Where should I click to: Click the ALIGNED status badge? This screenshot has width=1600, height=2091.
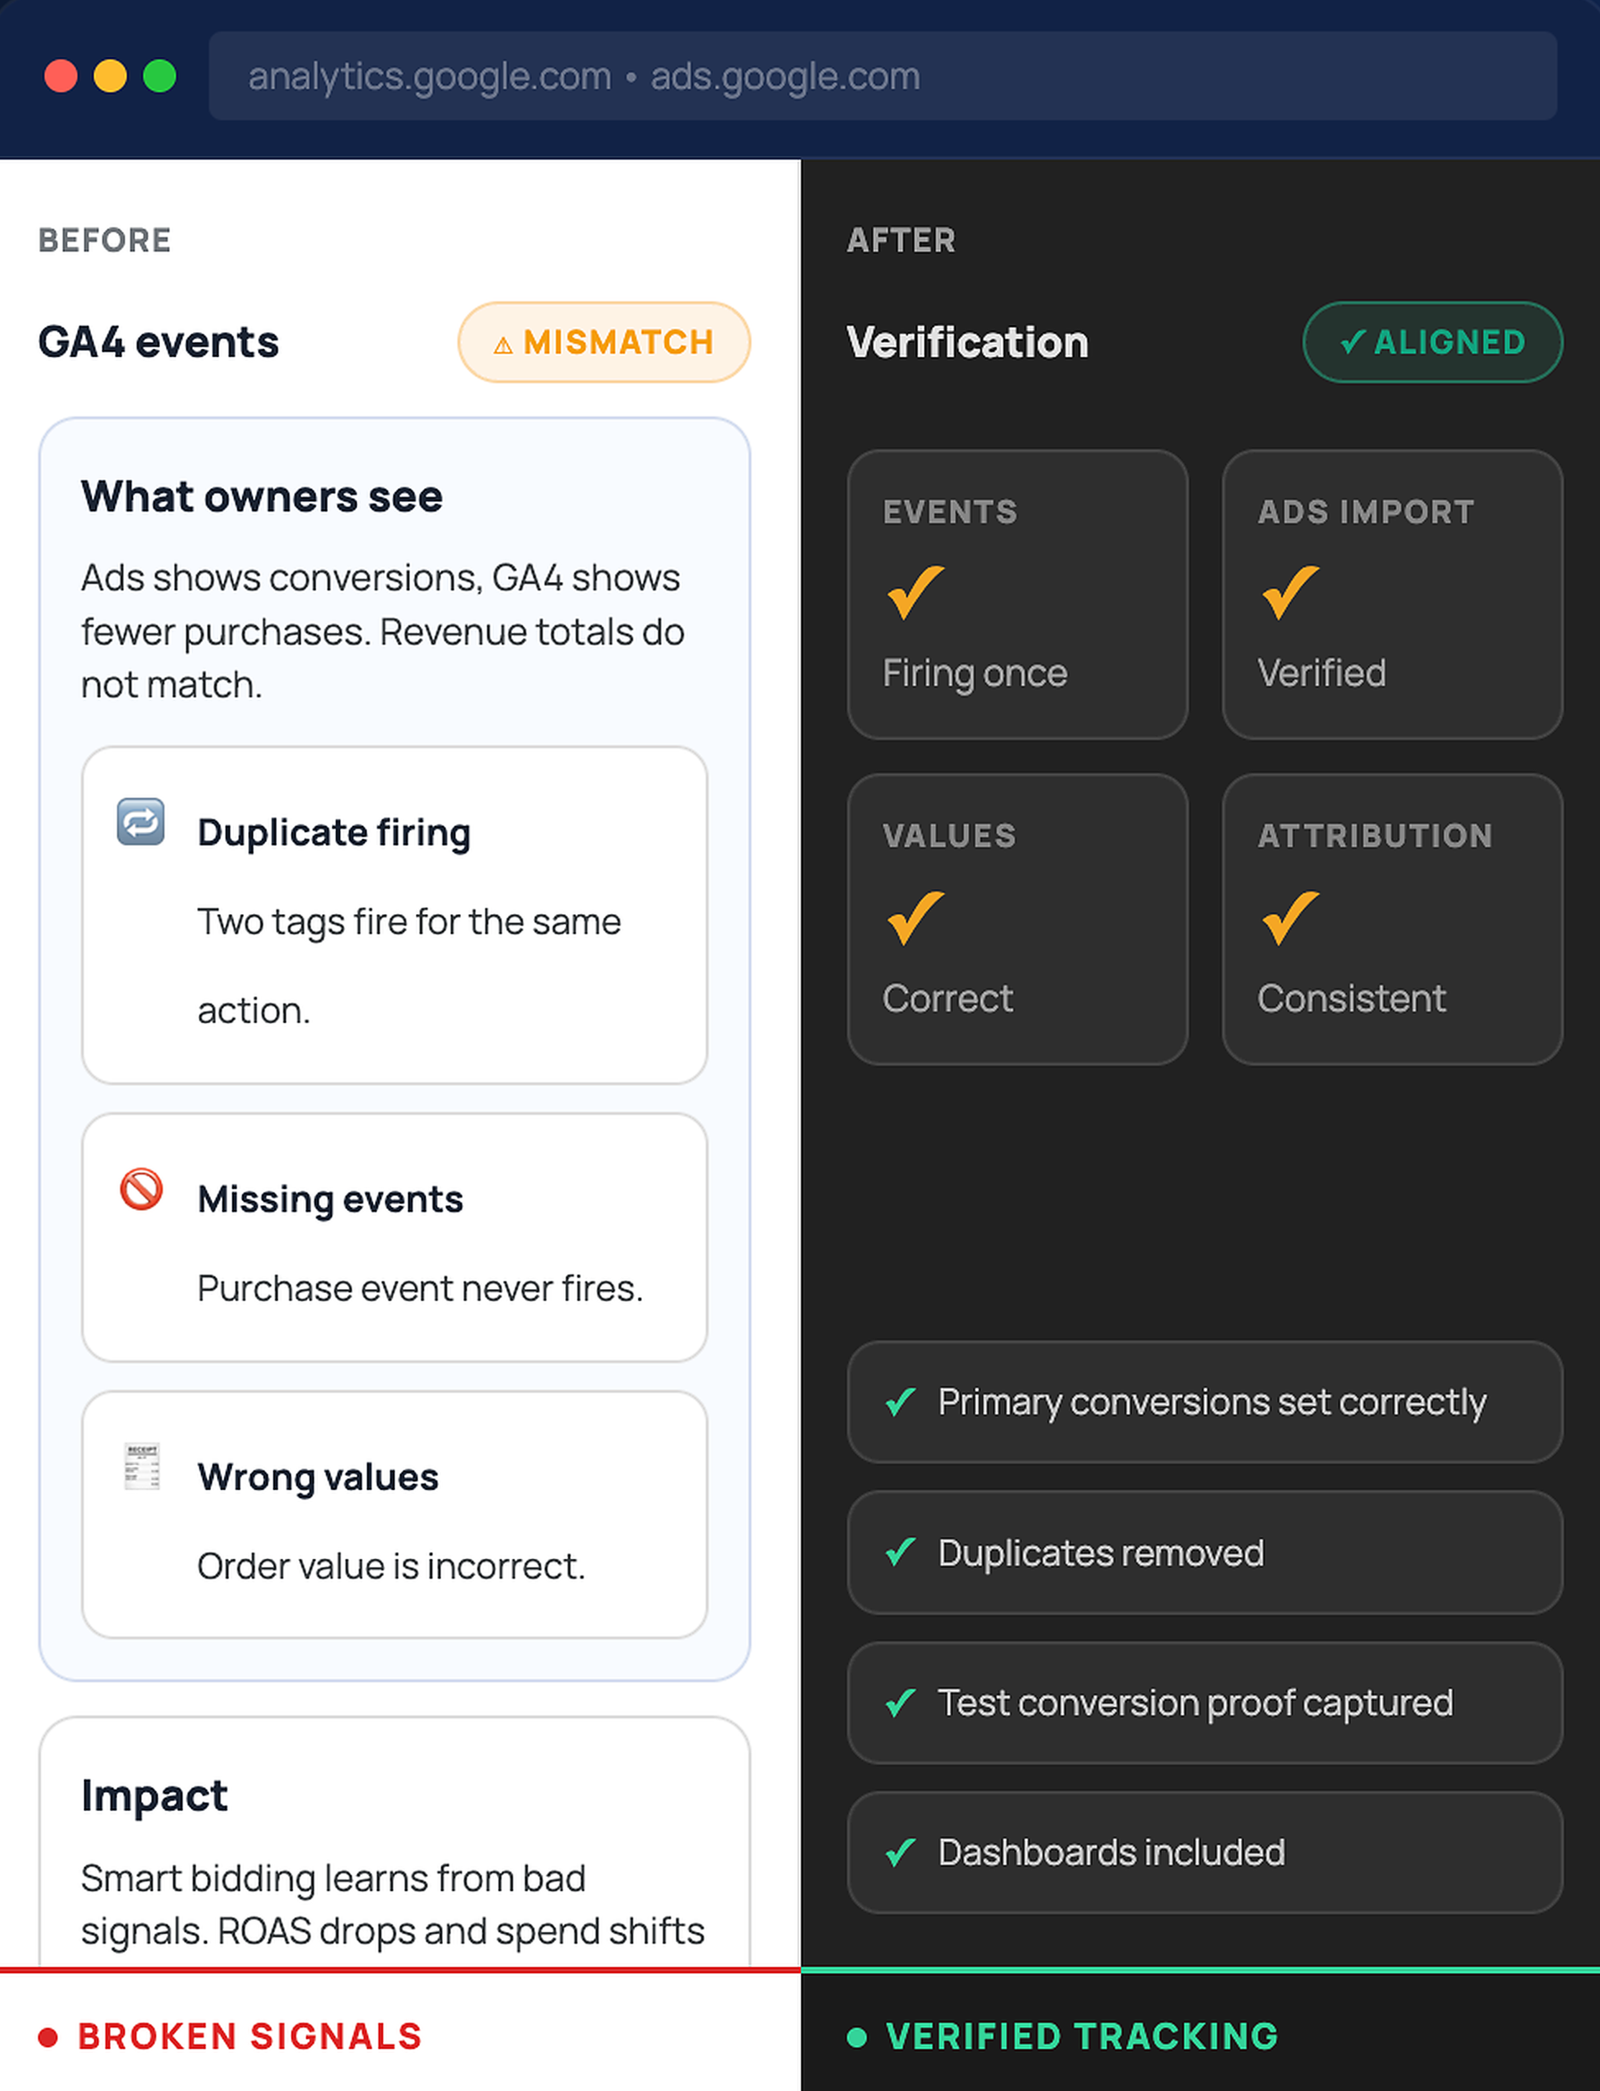1432,342
